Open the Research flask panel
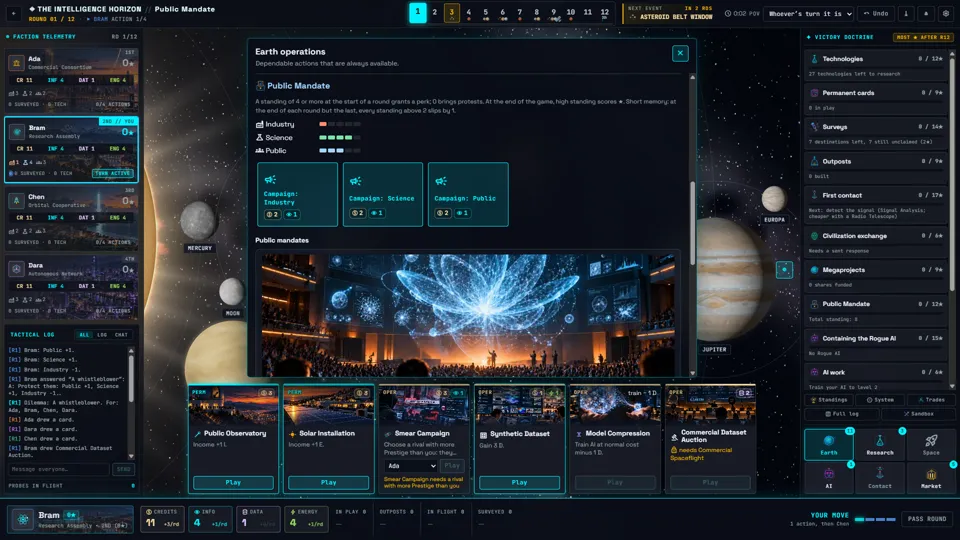Viewport: 960px width, 540px height. coord(880,444)
